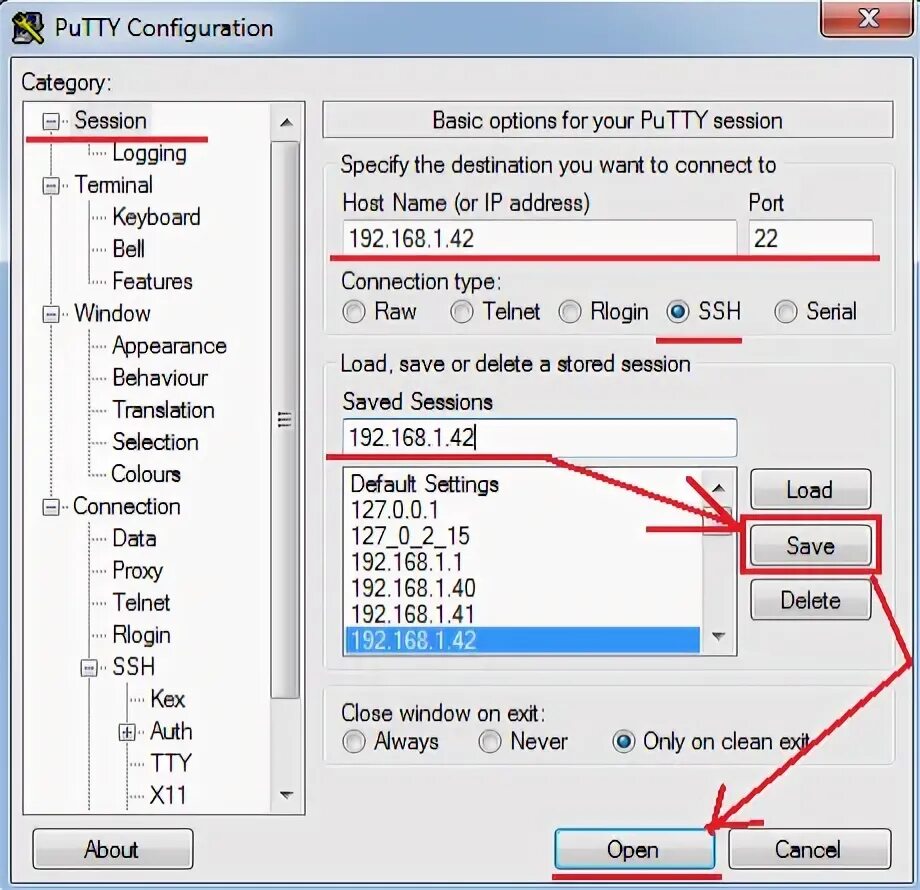Open the Rlogin category in tree

141,635
